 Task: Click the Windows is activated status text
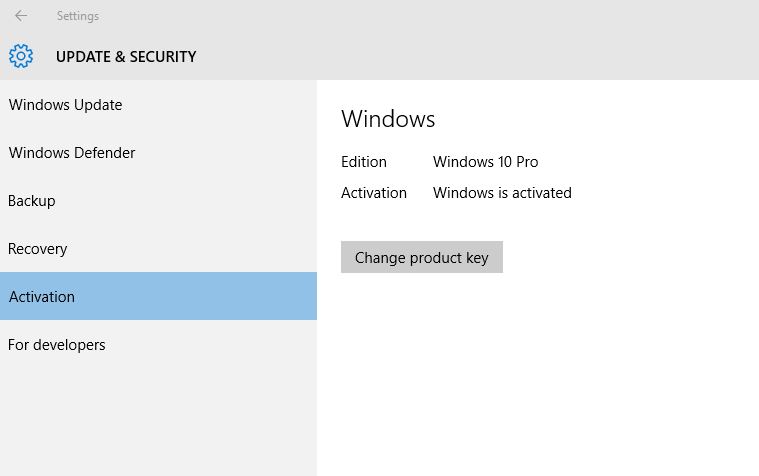502,193
